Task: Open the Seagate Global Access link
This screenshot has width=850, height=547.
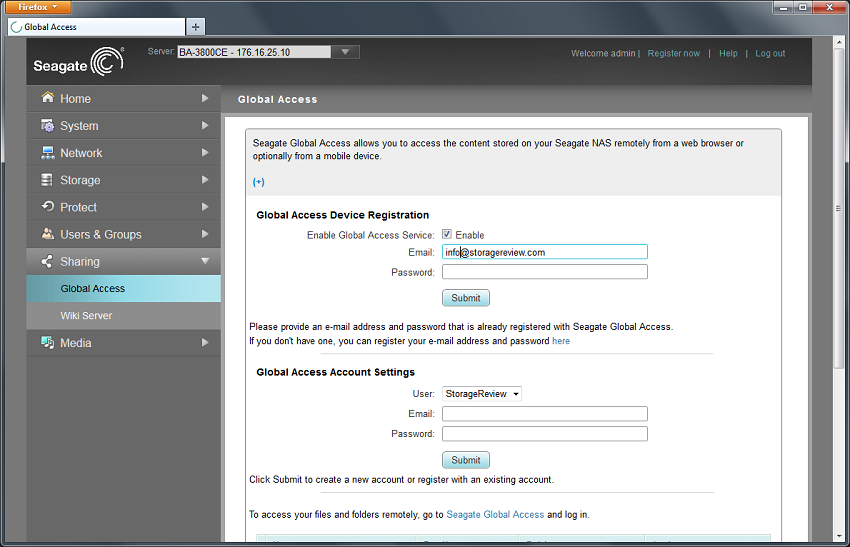Action: tap(495, 514)
